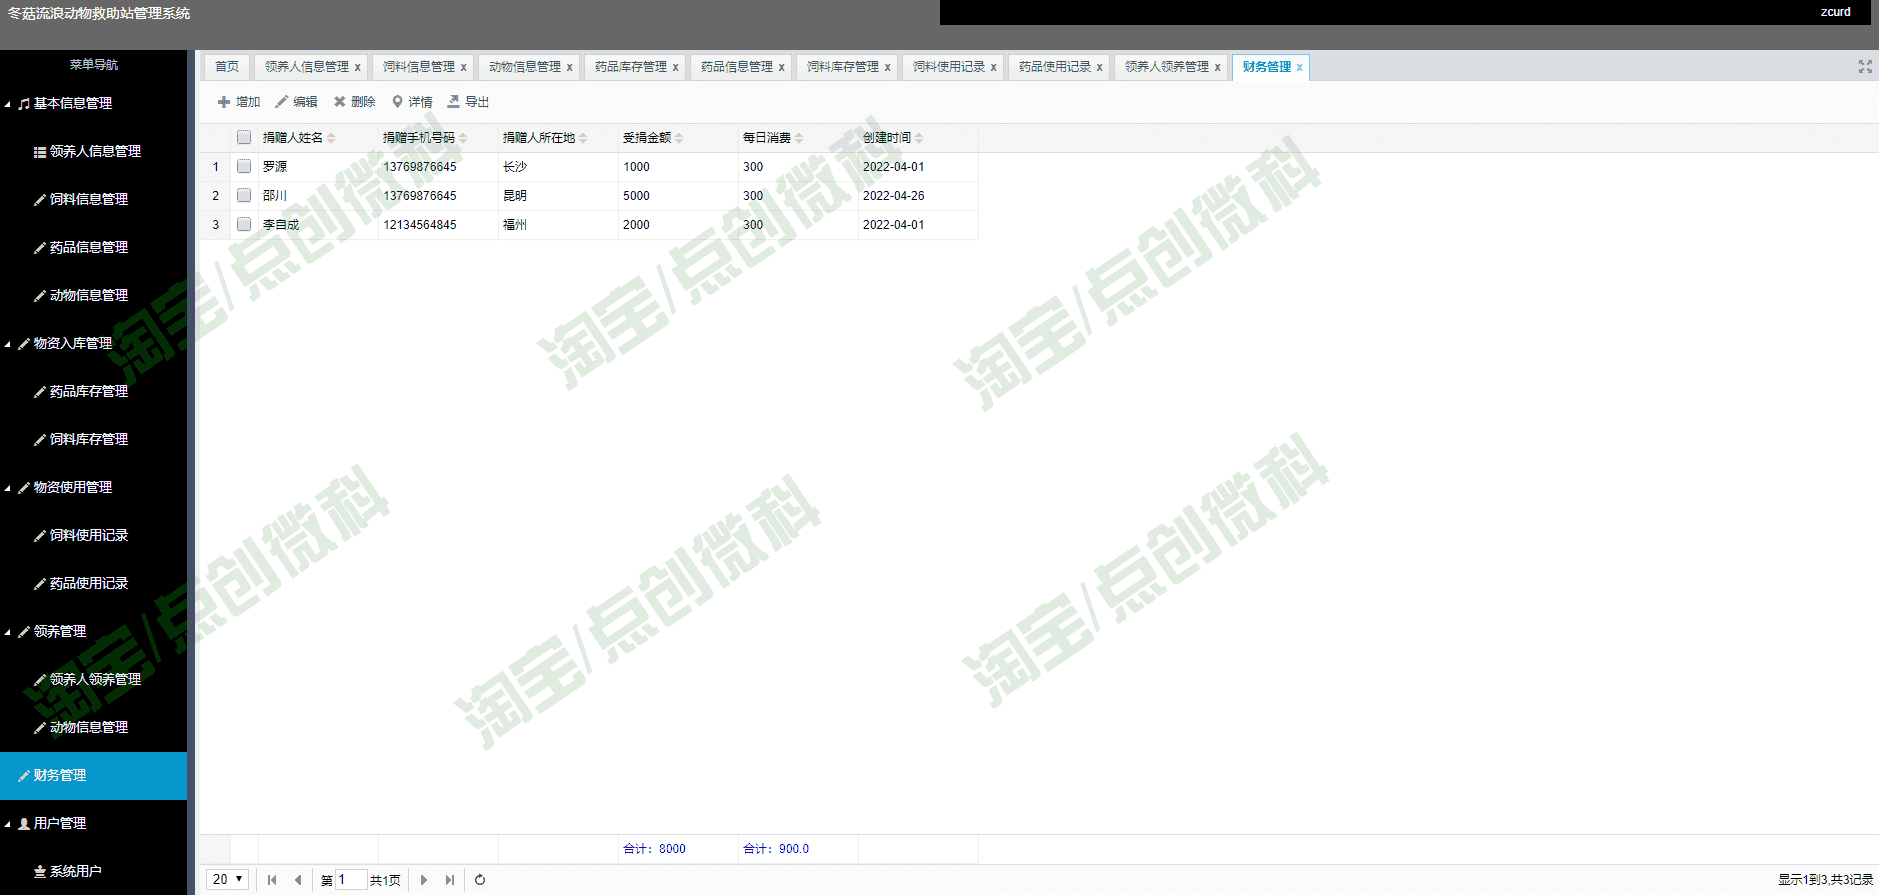Sort by 每日消费 column arrows
The width and height of the screenshot is (1879, 895).
pos(799,138)
